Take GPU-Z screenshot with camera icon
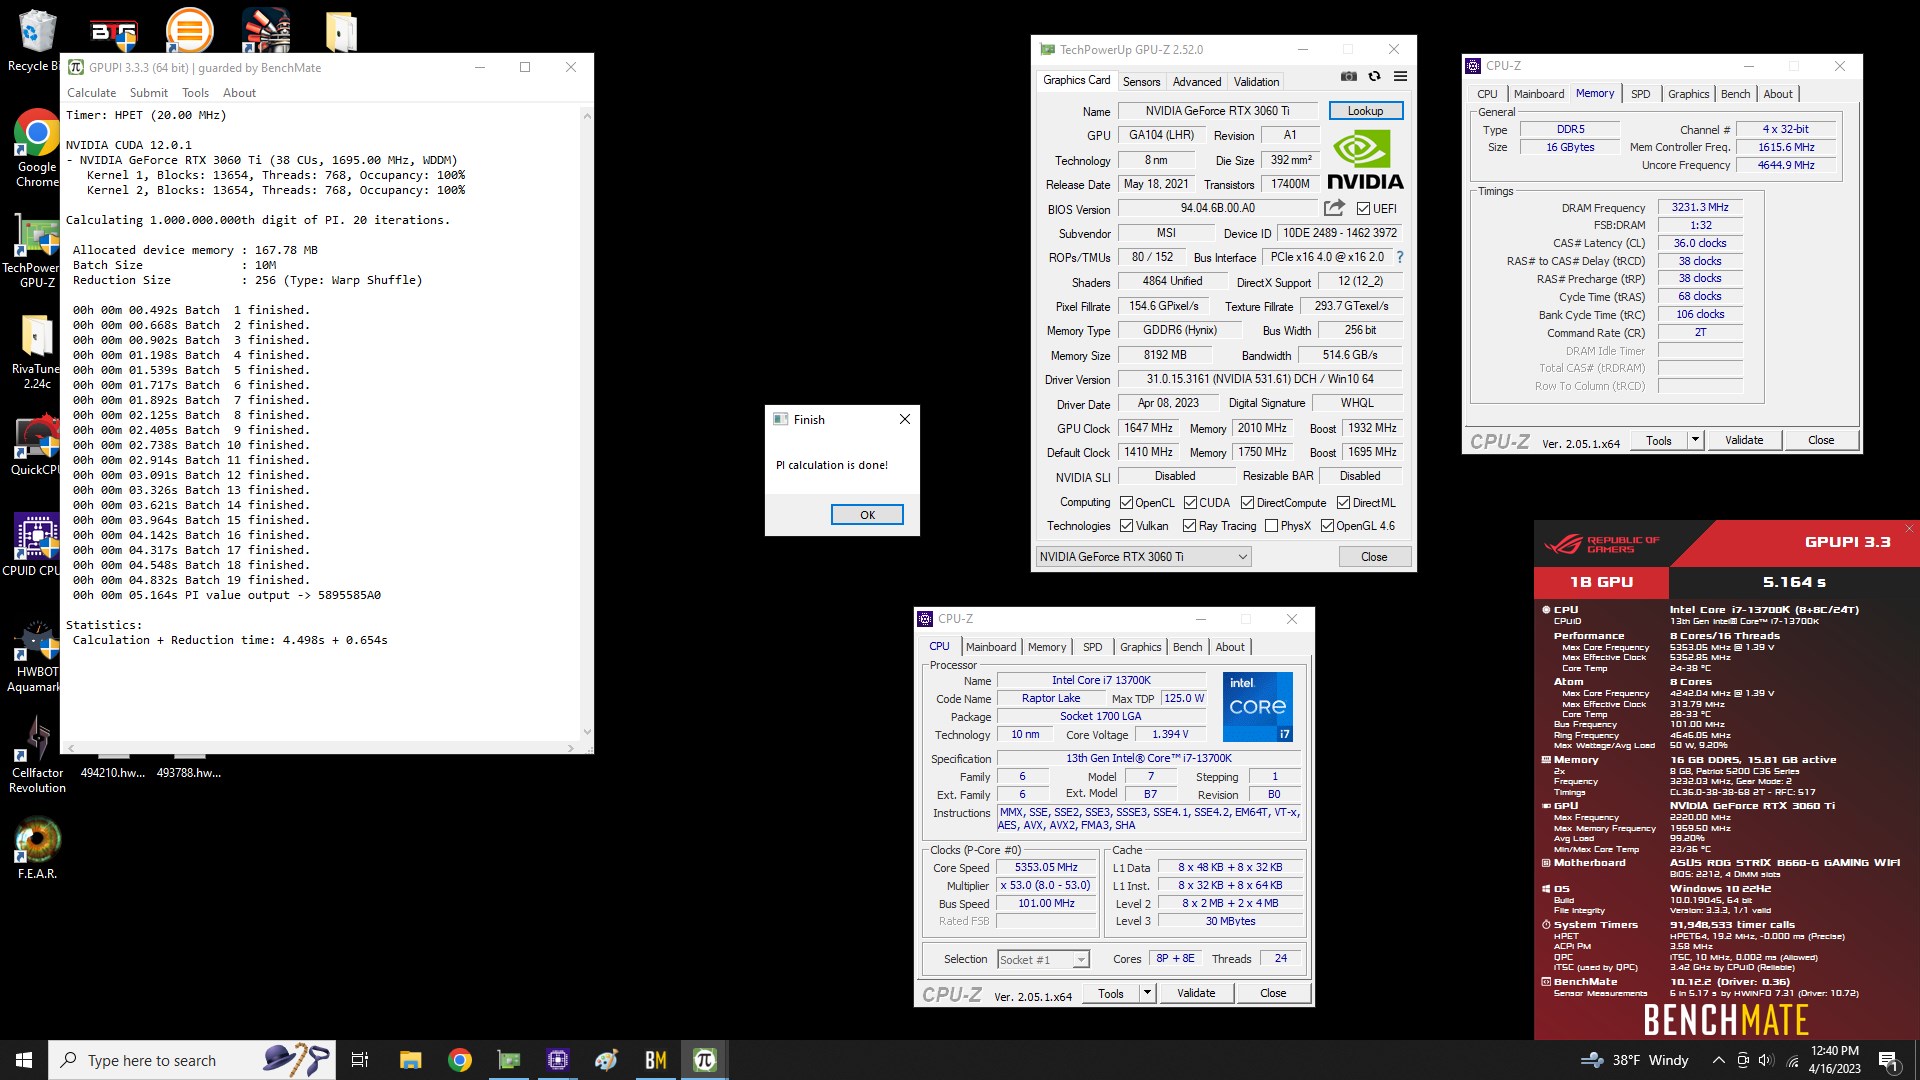Viewport: 1920px width, 1080px height. tap(1349, 77)
